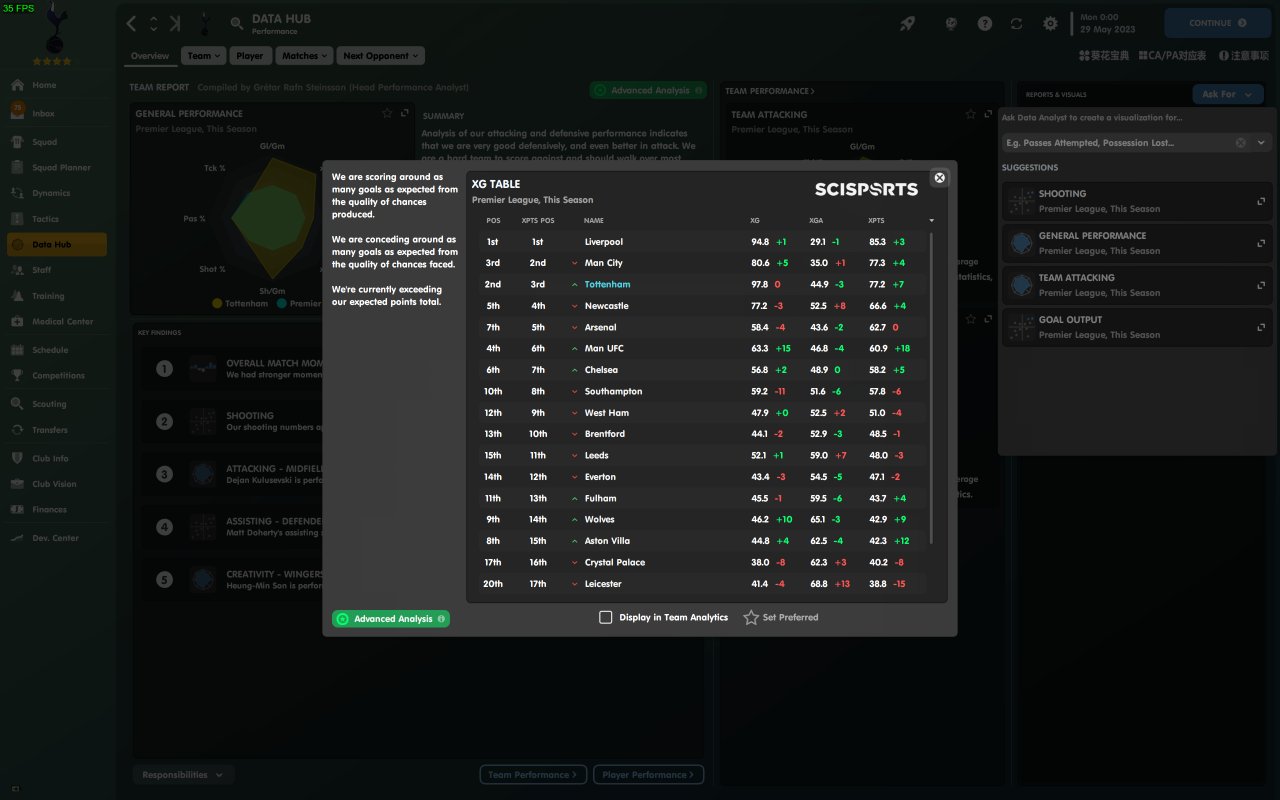Click the Continue button
Viewport: 1280px width, 800px height.
click(1217, 23)
